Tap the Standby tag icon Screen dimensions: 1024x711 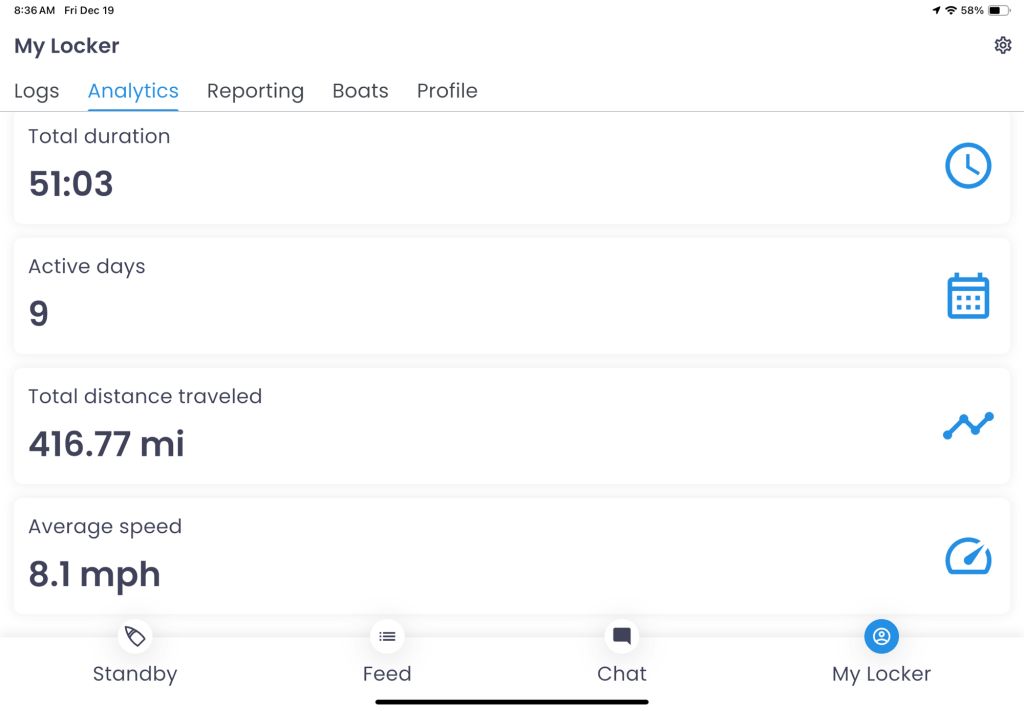[135, 636]
